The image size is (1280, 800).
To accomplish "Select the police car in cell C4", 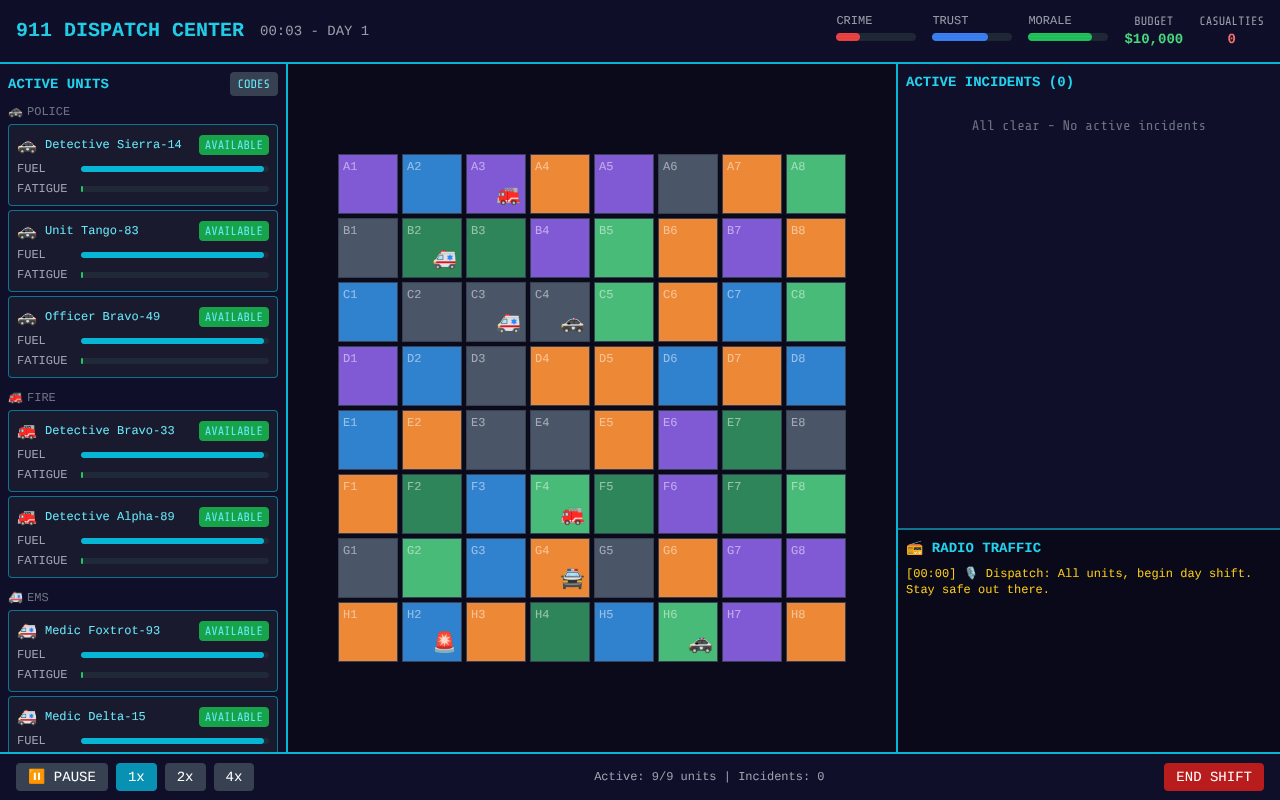I will (x=572, y=323).
